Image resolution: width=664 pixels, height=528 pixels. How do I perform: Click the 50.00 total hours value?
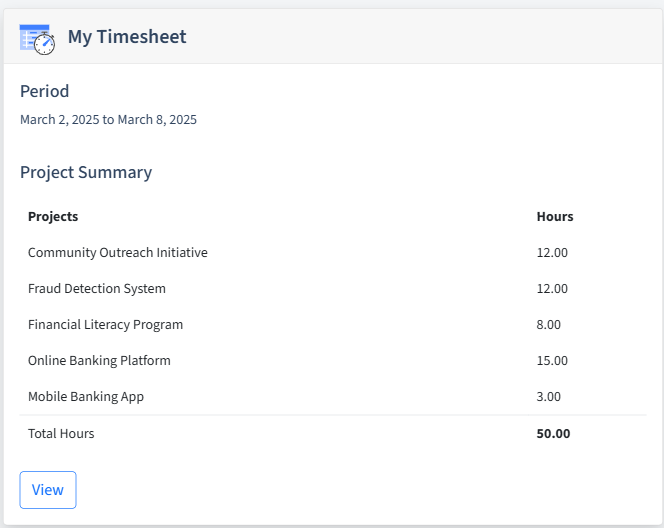pos(553,433)
